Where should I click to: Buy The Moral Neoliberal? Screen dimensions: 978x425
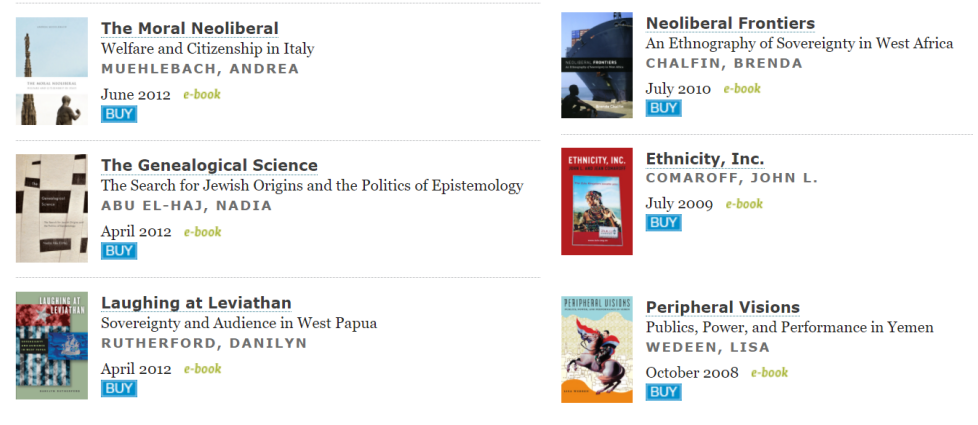[x=119, y=114]
